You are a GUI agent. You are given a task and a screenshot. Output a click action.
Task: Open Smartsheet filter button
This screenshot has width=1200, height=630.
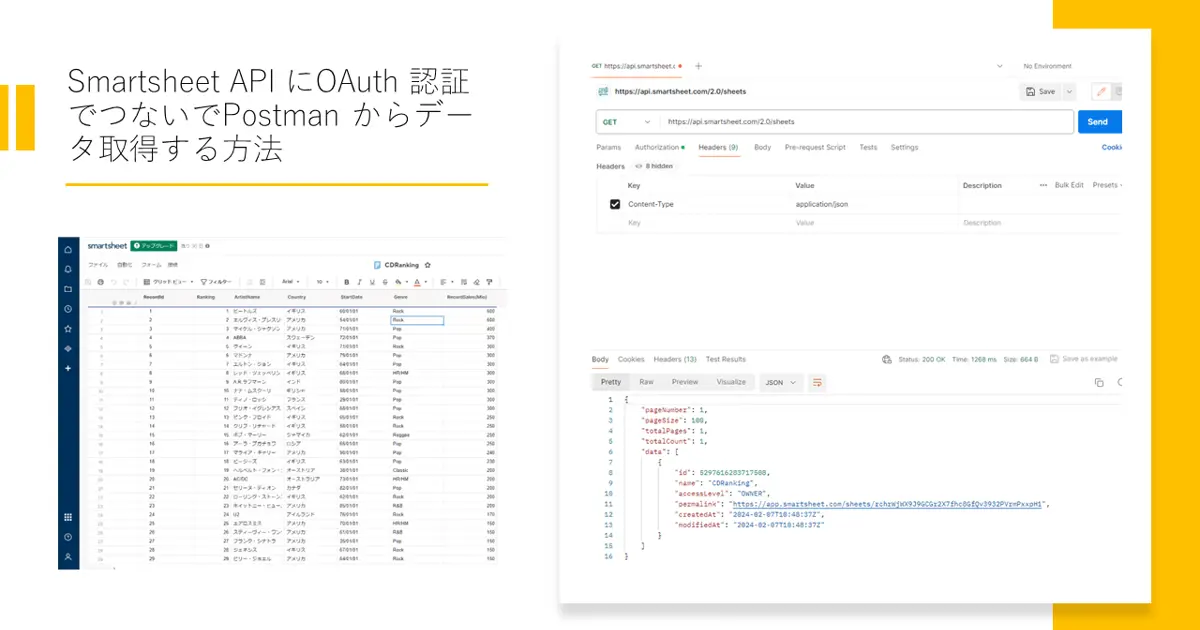click(x=216, y=282)
